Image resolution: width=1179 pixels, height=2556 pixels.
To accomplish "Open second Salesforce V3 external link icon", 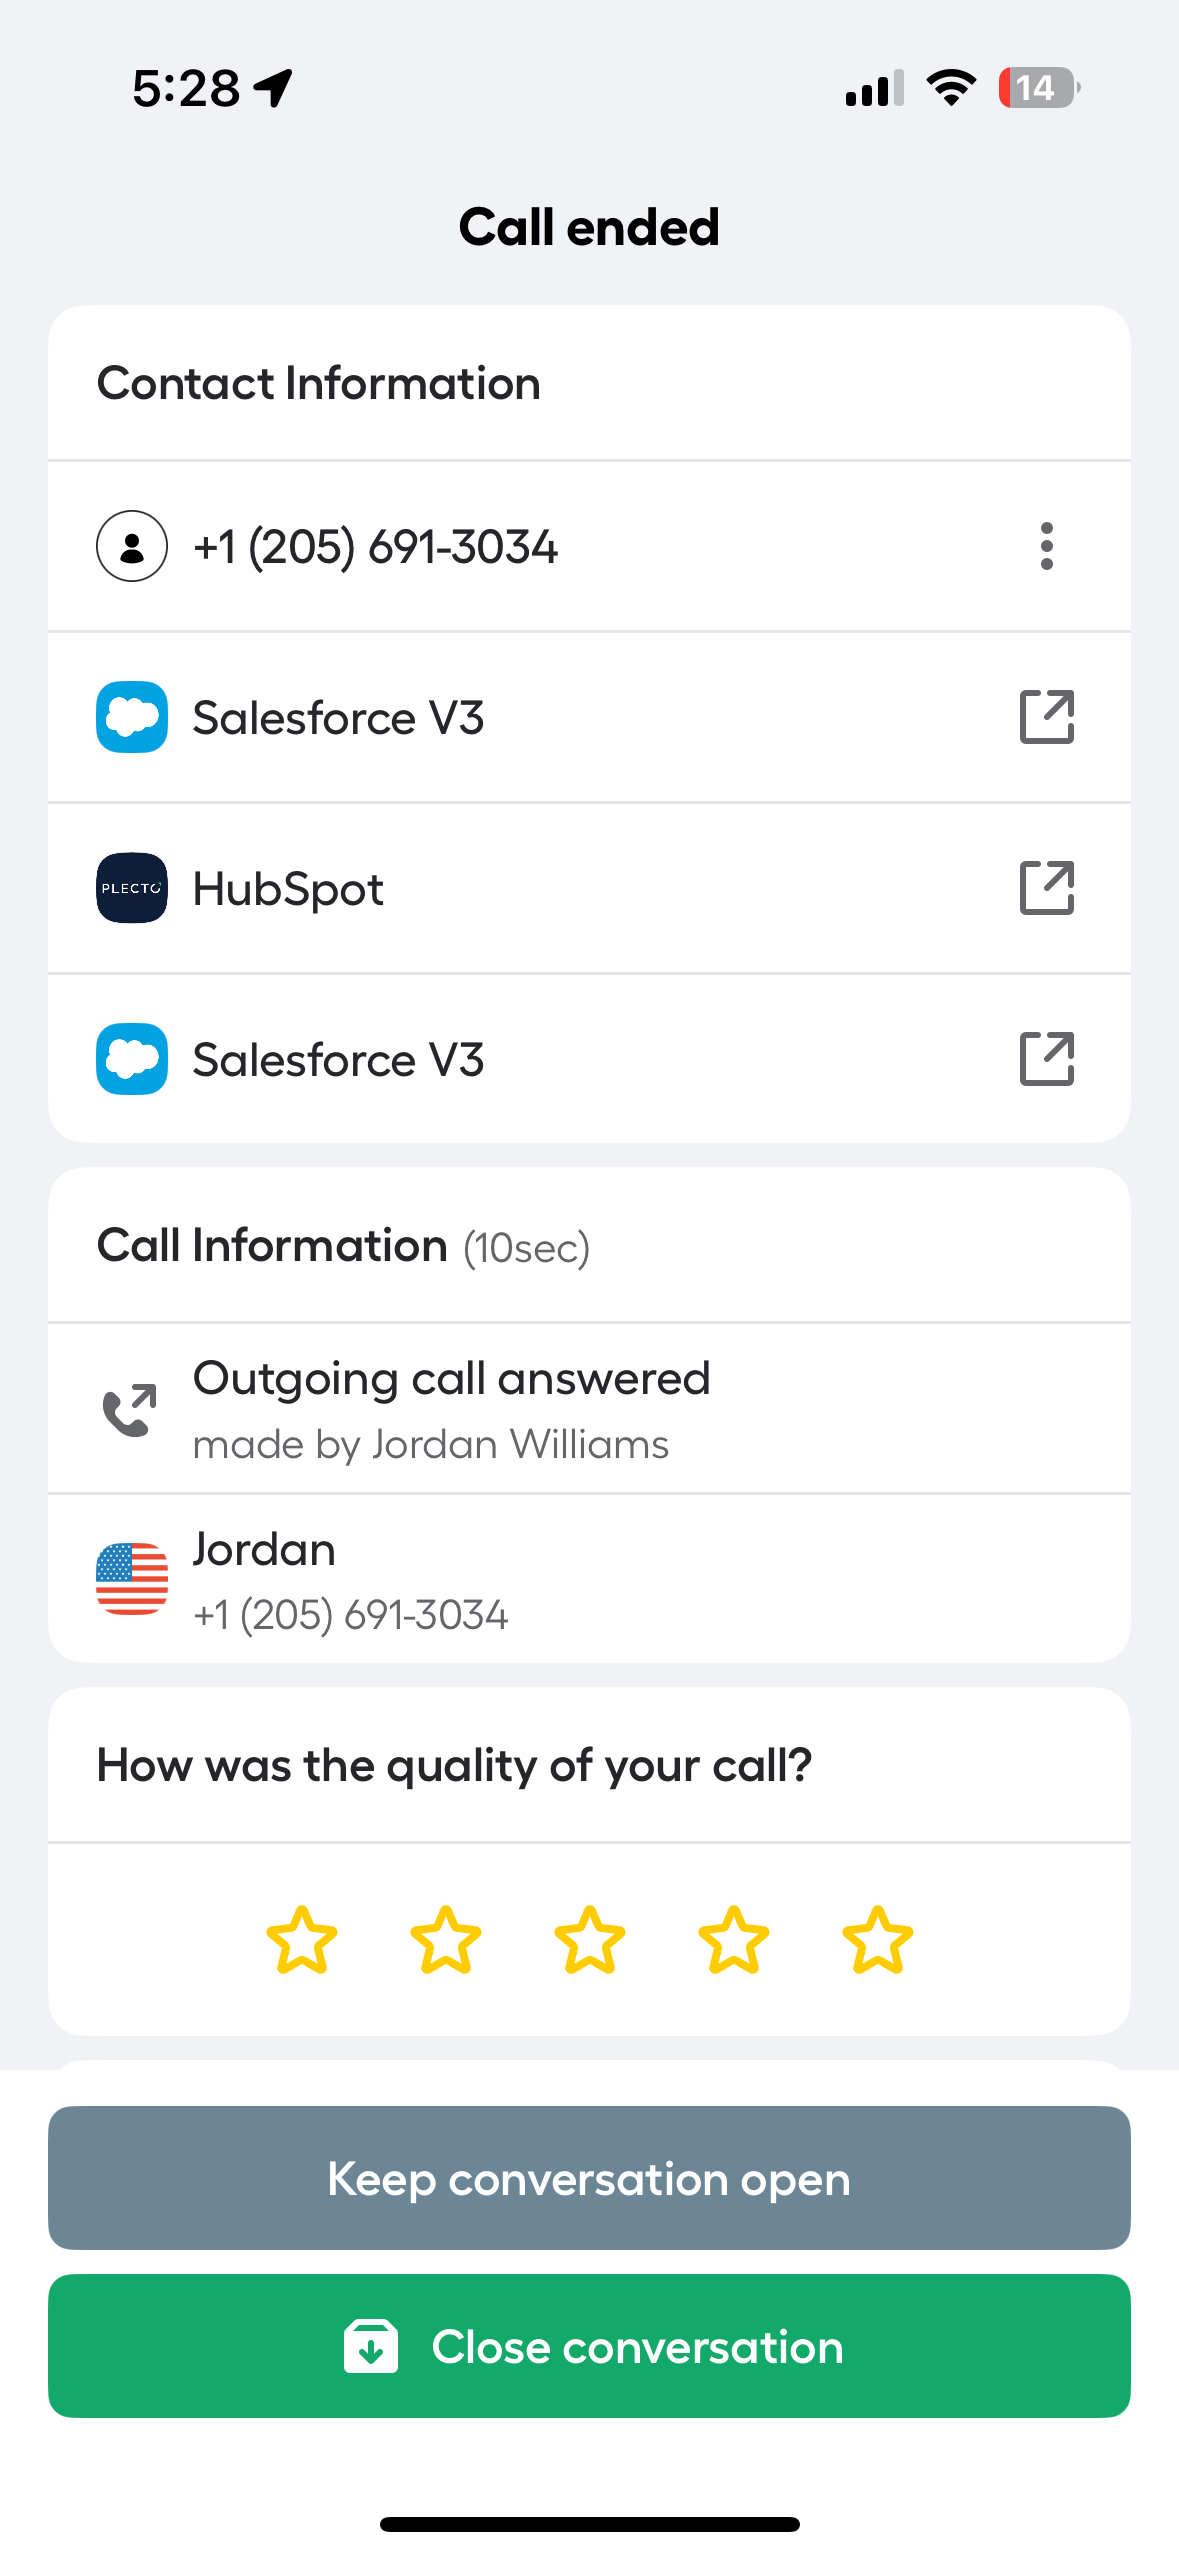I will pos(1046,1059).
